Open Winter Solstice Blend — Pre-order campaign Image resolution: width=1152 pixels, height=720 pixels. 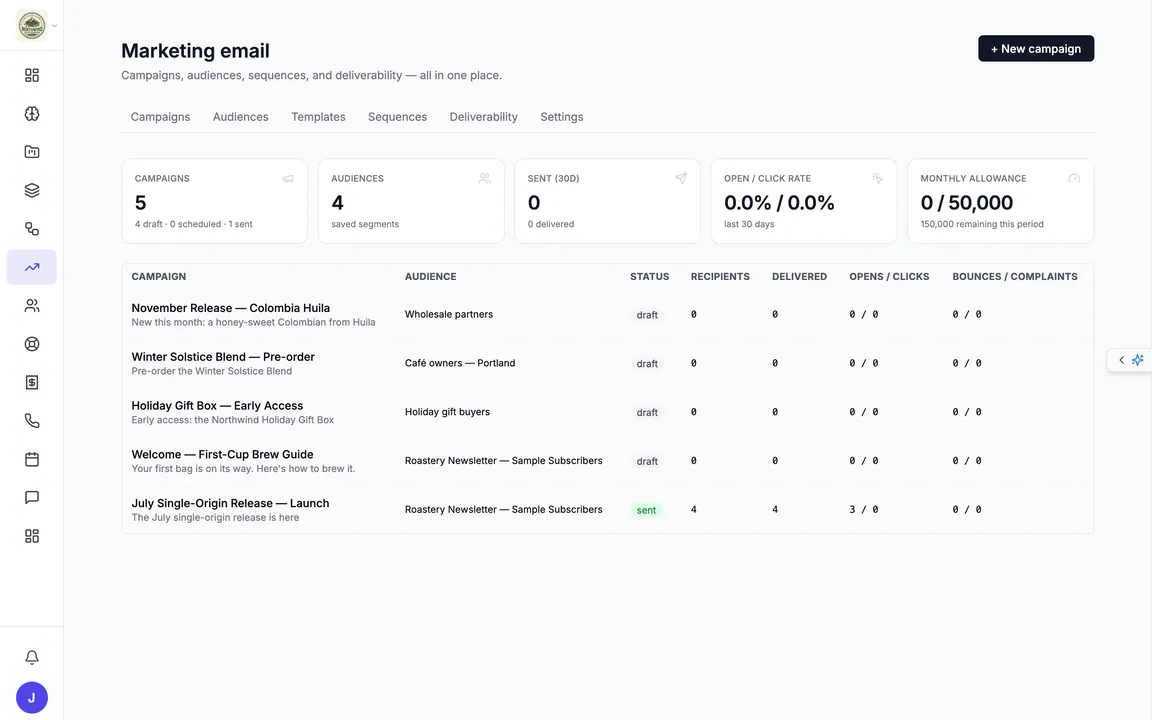click(x=223, y=357)
